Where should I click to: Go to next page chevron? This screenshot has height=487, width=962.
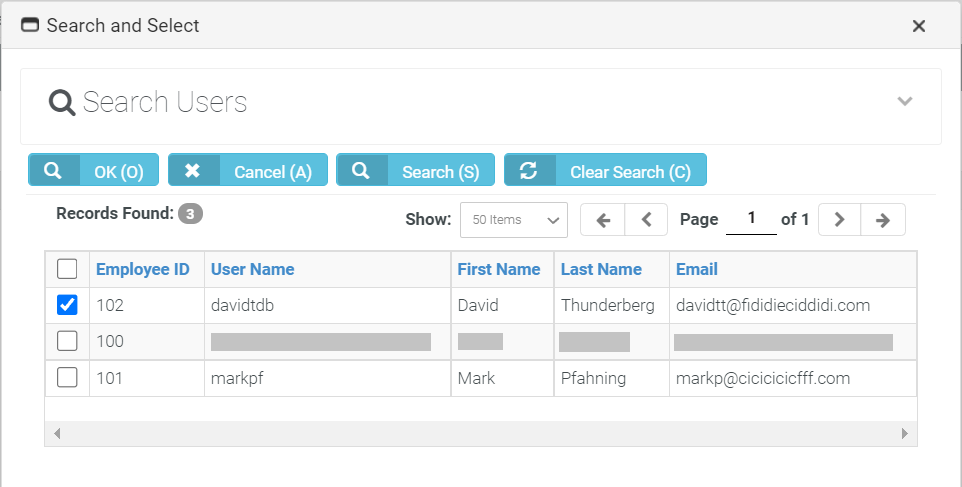839,220
